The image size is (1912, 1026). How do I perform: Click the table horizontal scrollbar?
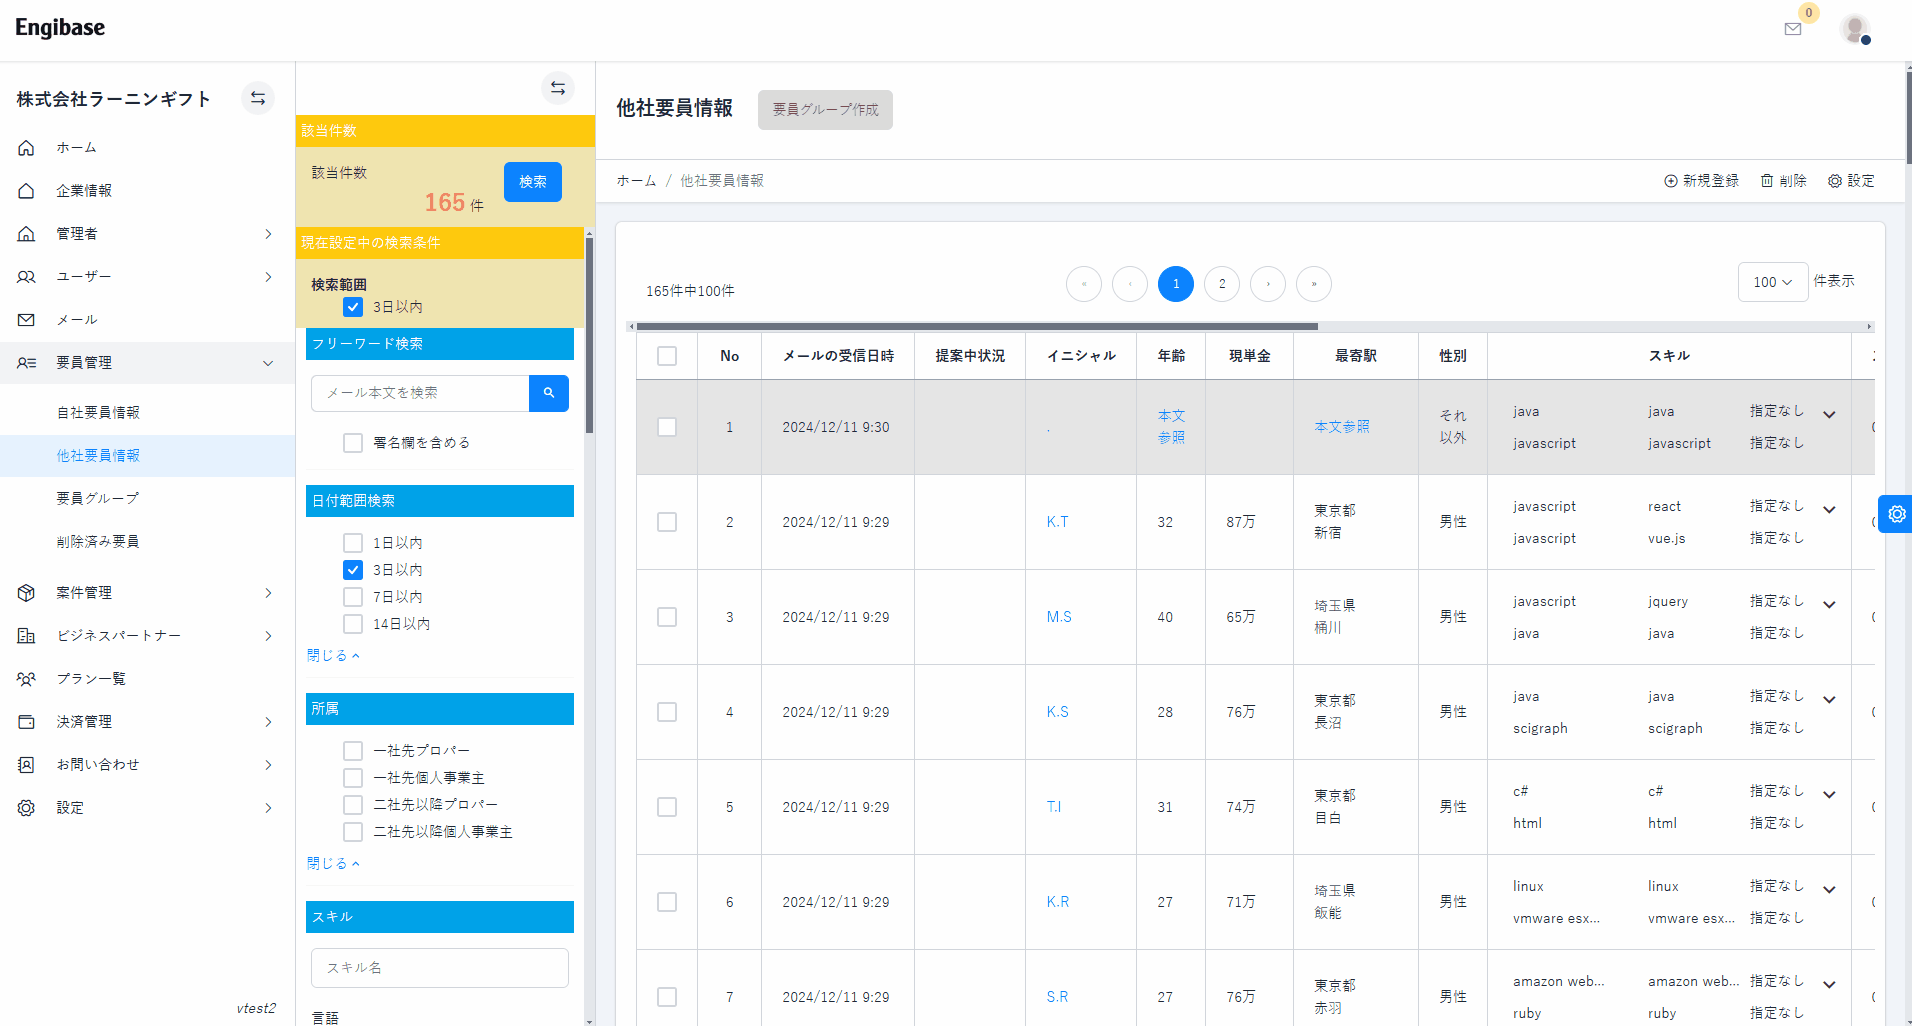(x=976, y=326)
